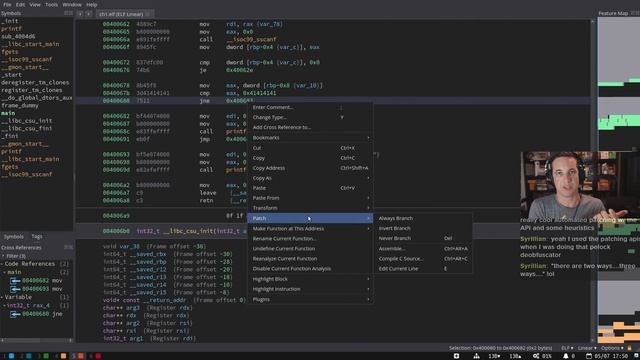Image resolution: width=640 pixels, height=360 pixels.
Task: Switch to the green workspace icon in the taskbar
Action: click(x=46, y=356)
